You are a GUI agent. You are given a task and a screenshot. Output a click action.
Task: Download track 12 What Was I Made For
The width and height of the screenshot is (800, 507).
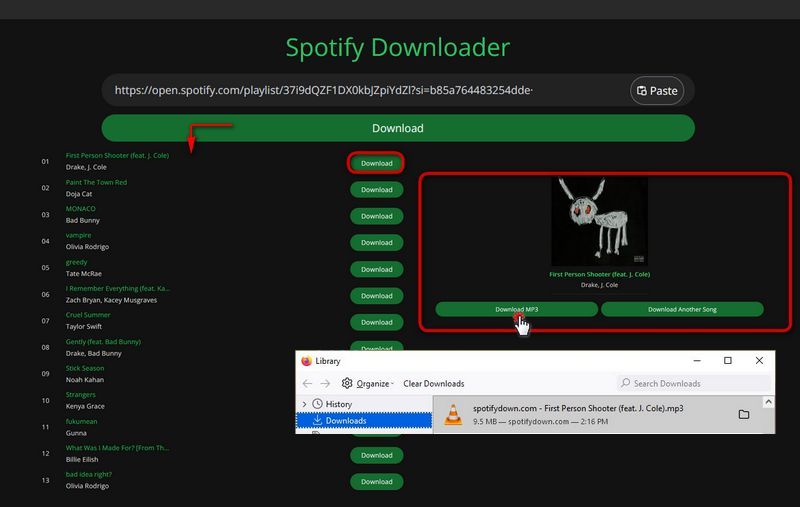pos(377,455)
